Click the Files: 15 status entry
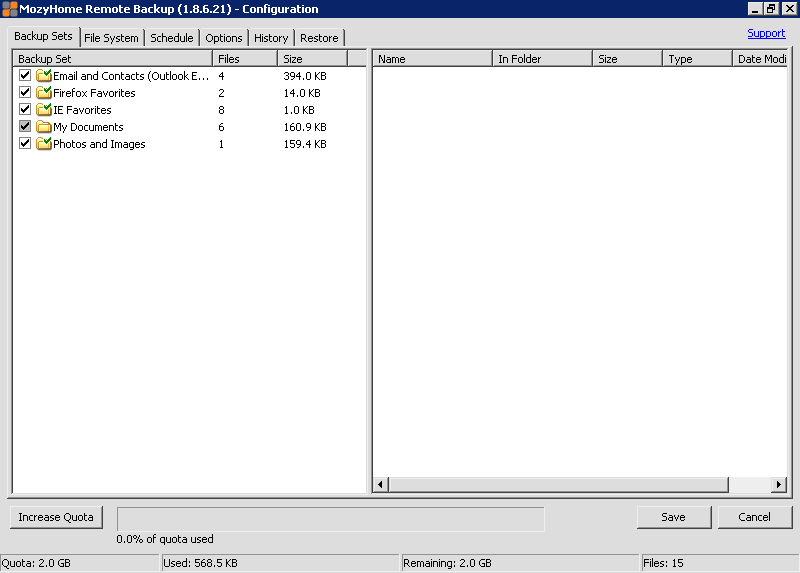800x573 pixels. pyautogui.click(x=720, y=563)
